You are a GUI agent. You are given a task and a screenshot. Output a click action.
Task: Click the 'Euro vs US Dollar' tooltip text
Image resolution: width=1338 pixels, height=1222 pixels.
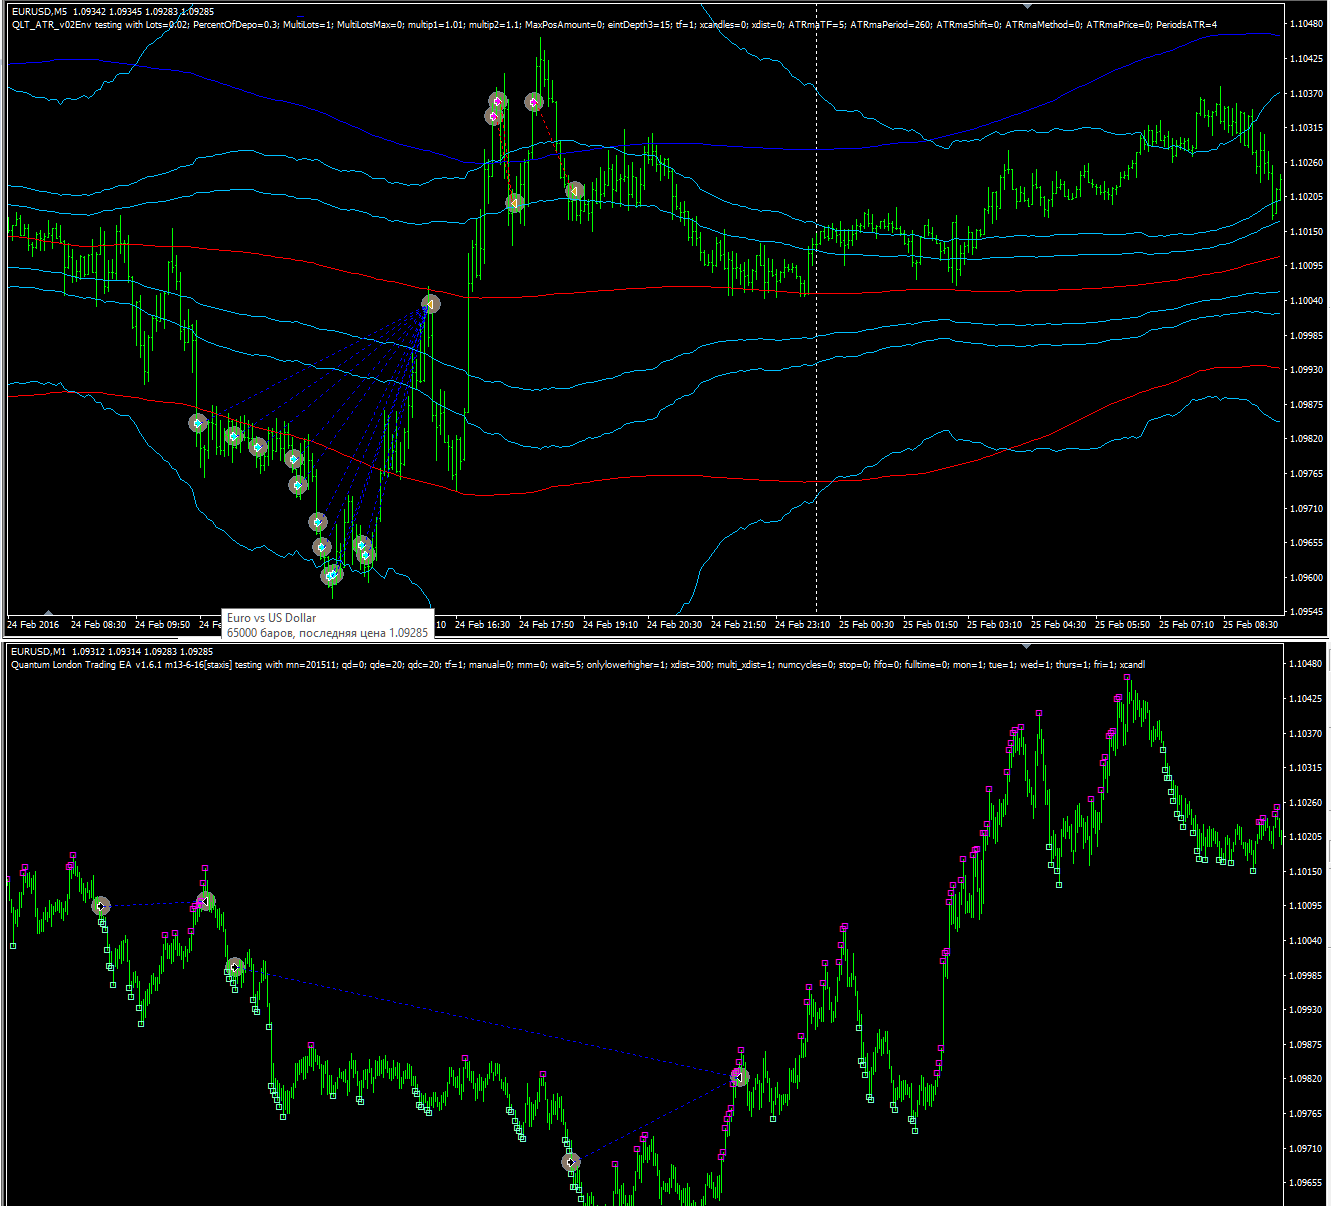(x=271, y=618)
